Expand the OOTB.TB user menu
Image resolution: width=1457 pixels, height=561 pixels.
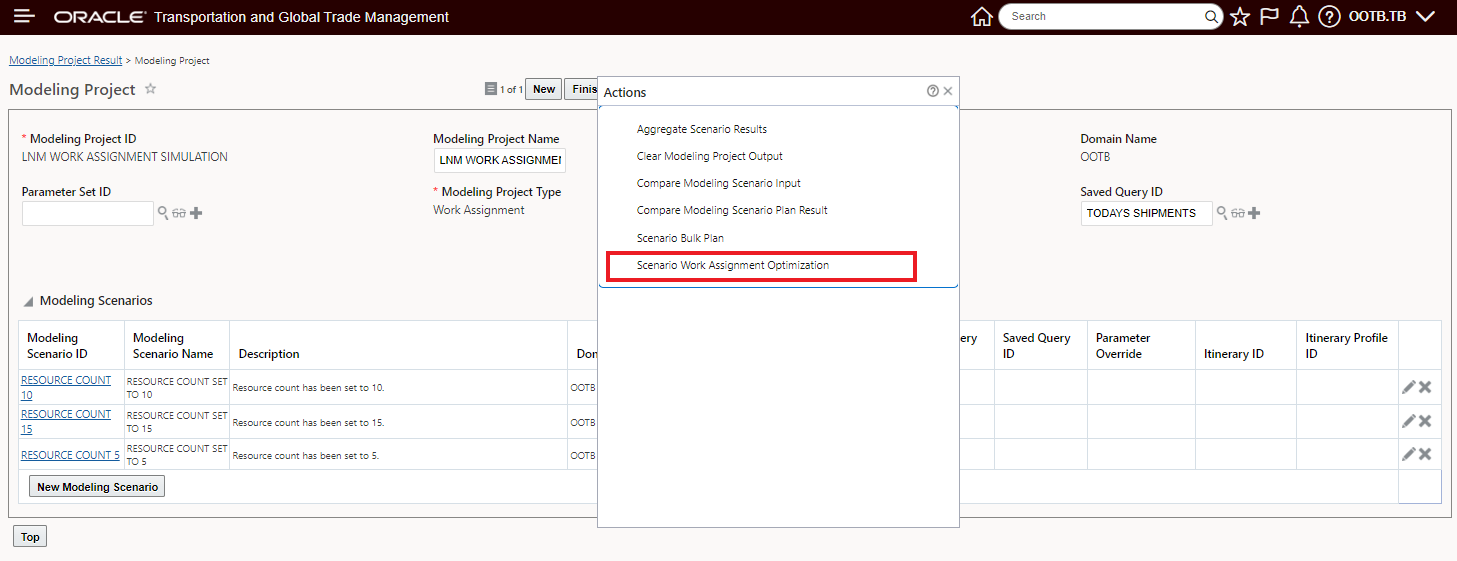(1426, 17)
